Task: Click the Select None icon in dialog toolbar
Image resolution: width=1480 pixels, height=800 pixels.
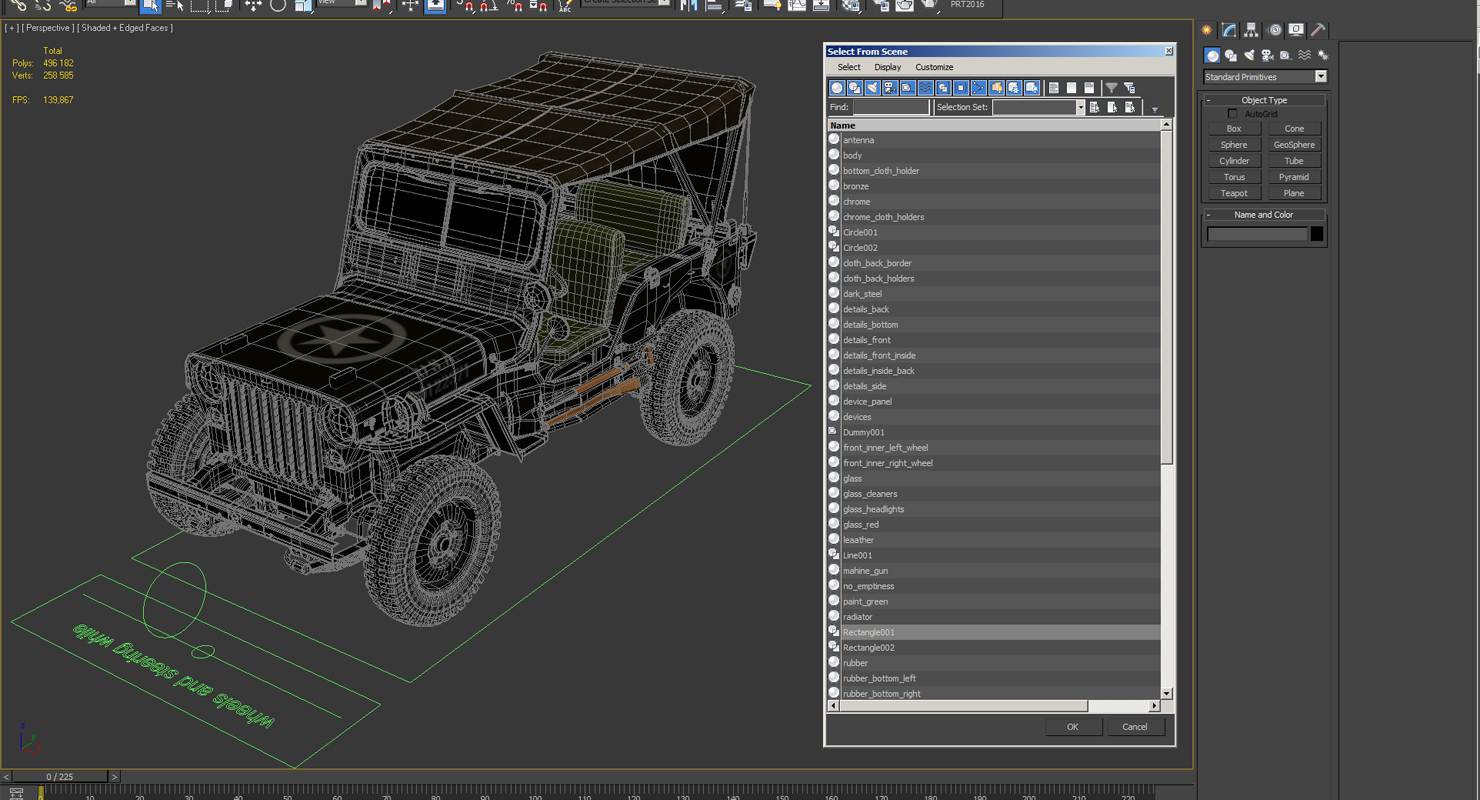Action: tap(1071, 88)
